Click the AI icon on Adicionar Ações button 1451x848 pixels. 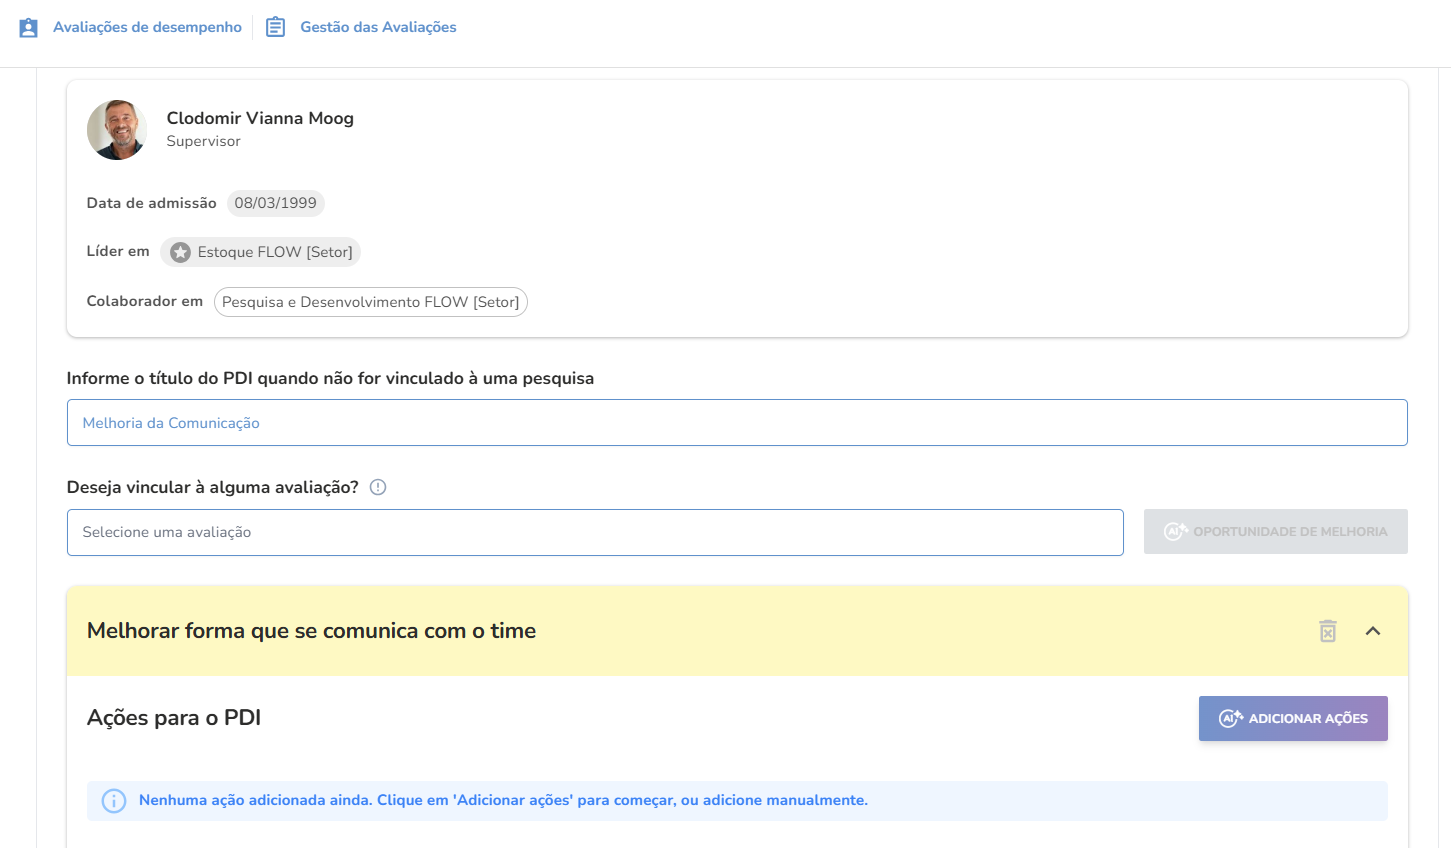(x=1231, y=718)
